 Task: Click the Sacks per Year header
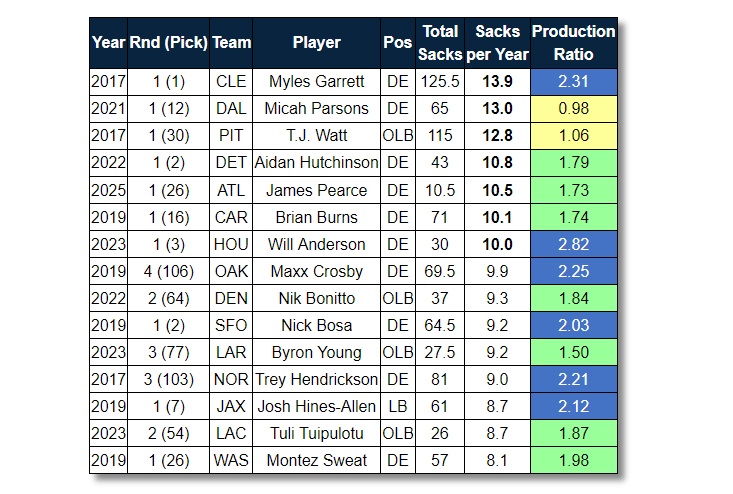click(497, 43)
